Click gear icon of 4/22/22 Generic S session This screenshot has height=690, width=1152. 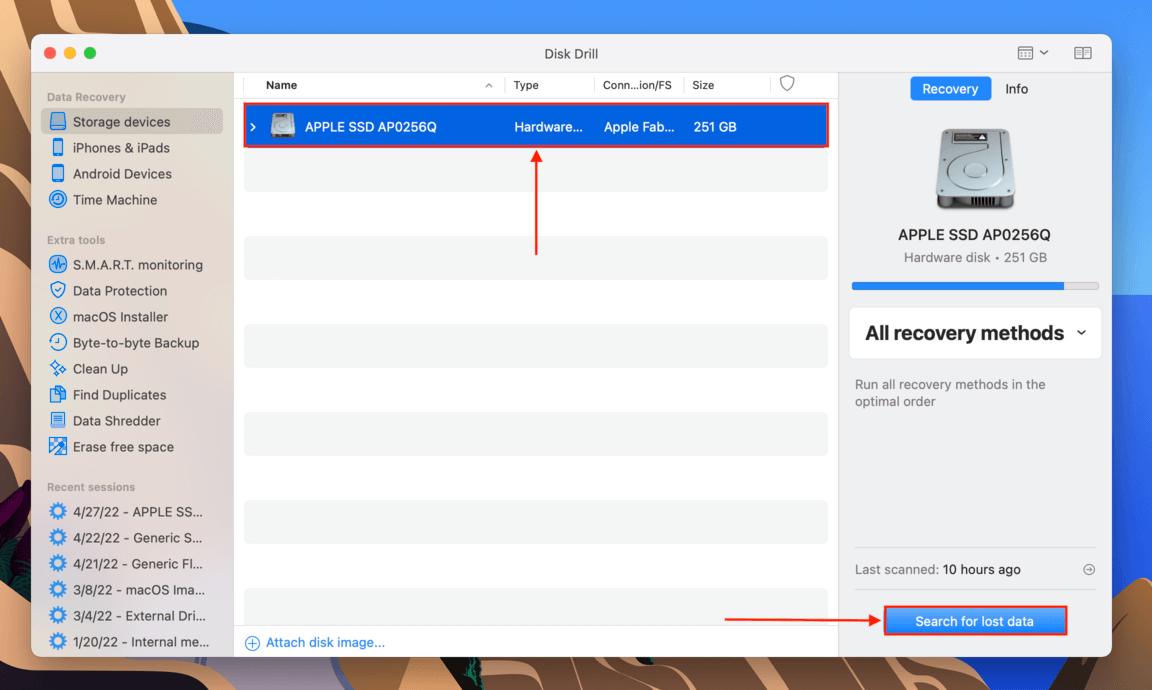[x=57, y=537]
